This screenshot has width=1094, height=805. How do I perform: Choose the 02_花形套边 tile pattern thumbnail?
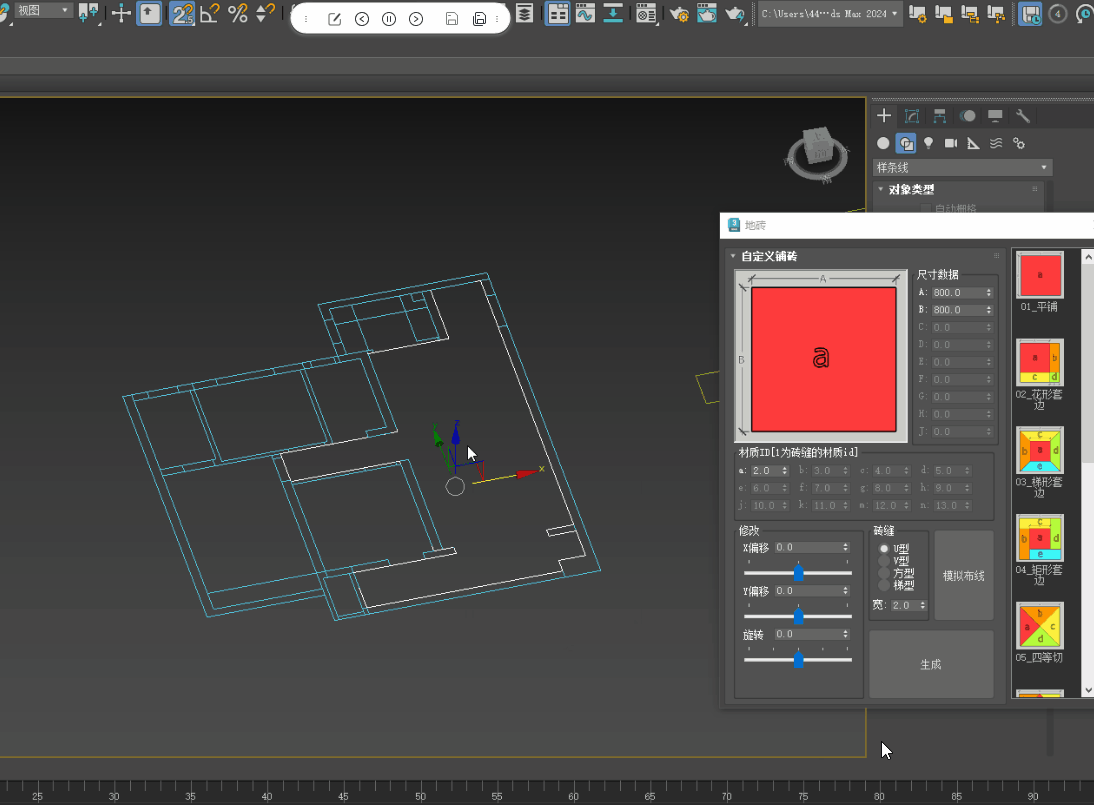point(1040,363)
